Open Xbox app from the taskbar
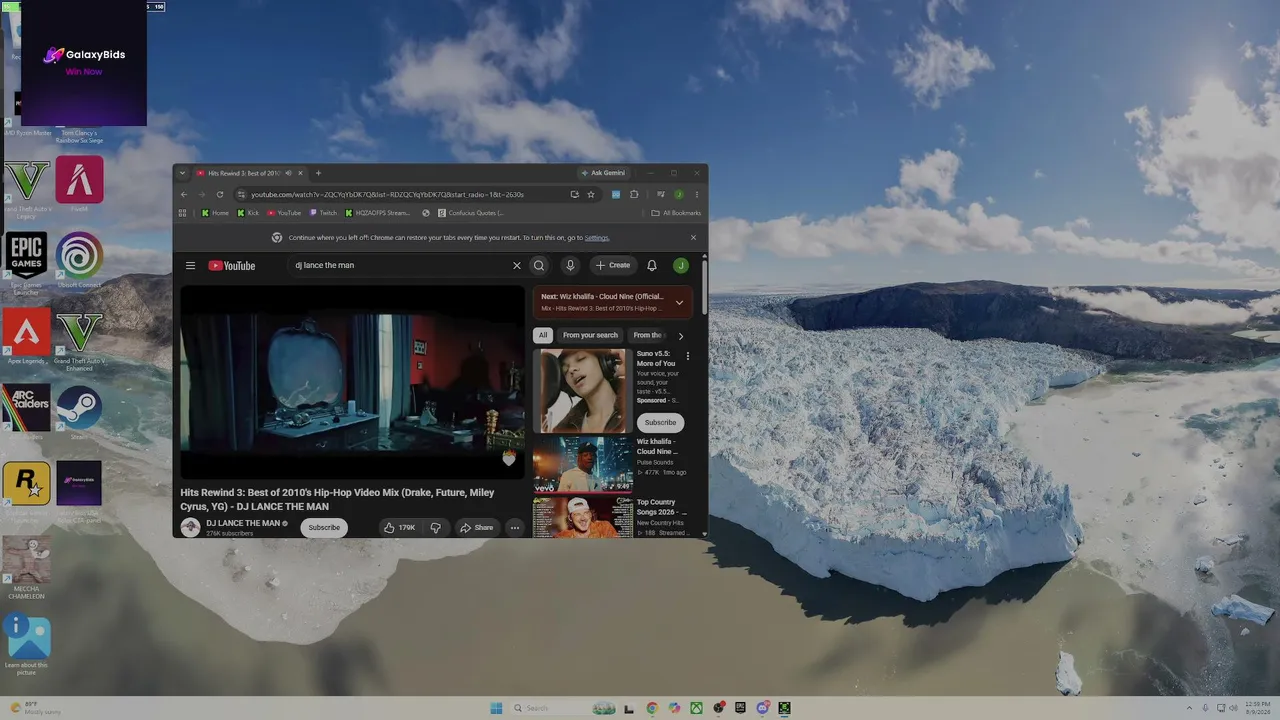The image size is (1280, 720). coord(696,708)
